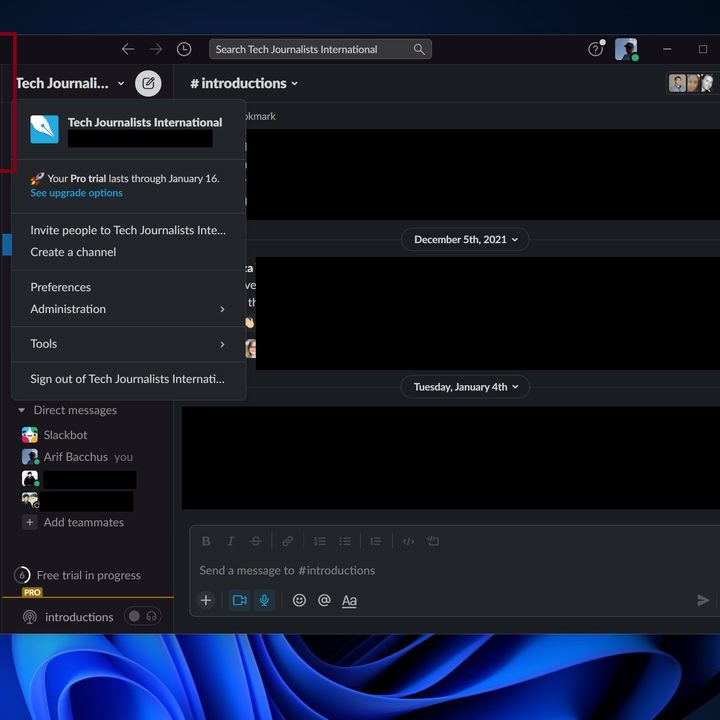Open the emoji picker
Viewport: 720px width, 720px height.
coord(299,600)
